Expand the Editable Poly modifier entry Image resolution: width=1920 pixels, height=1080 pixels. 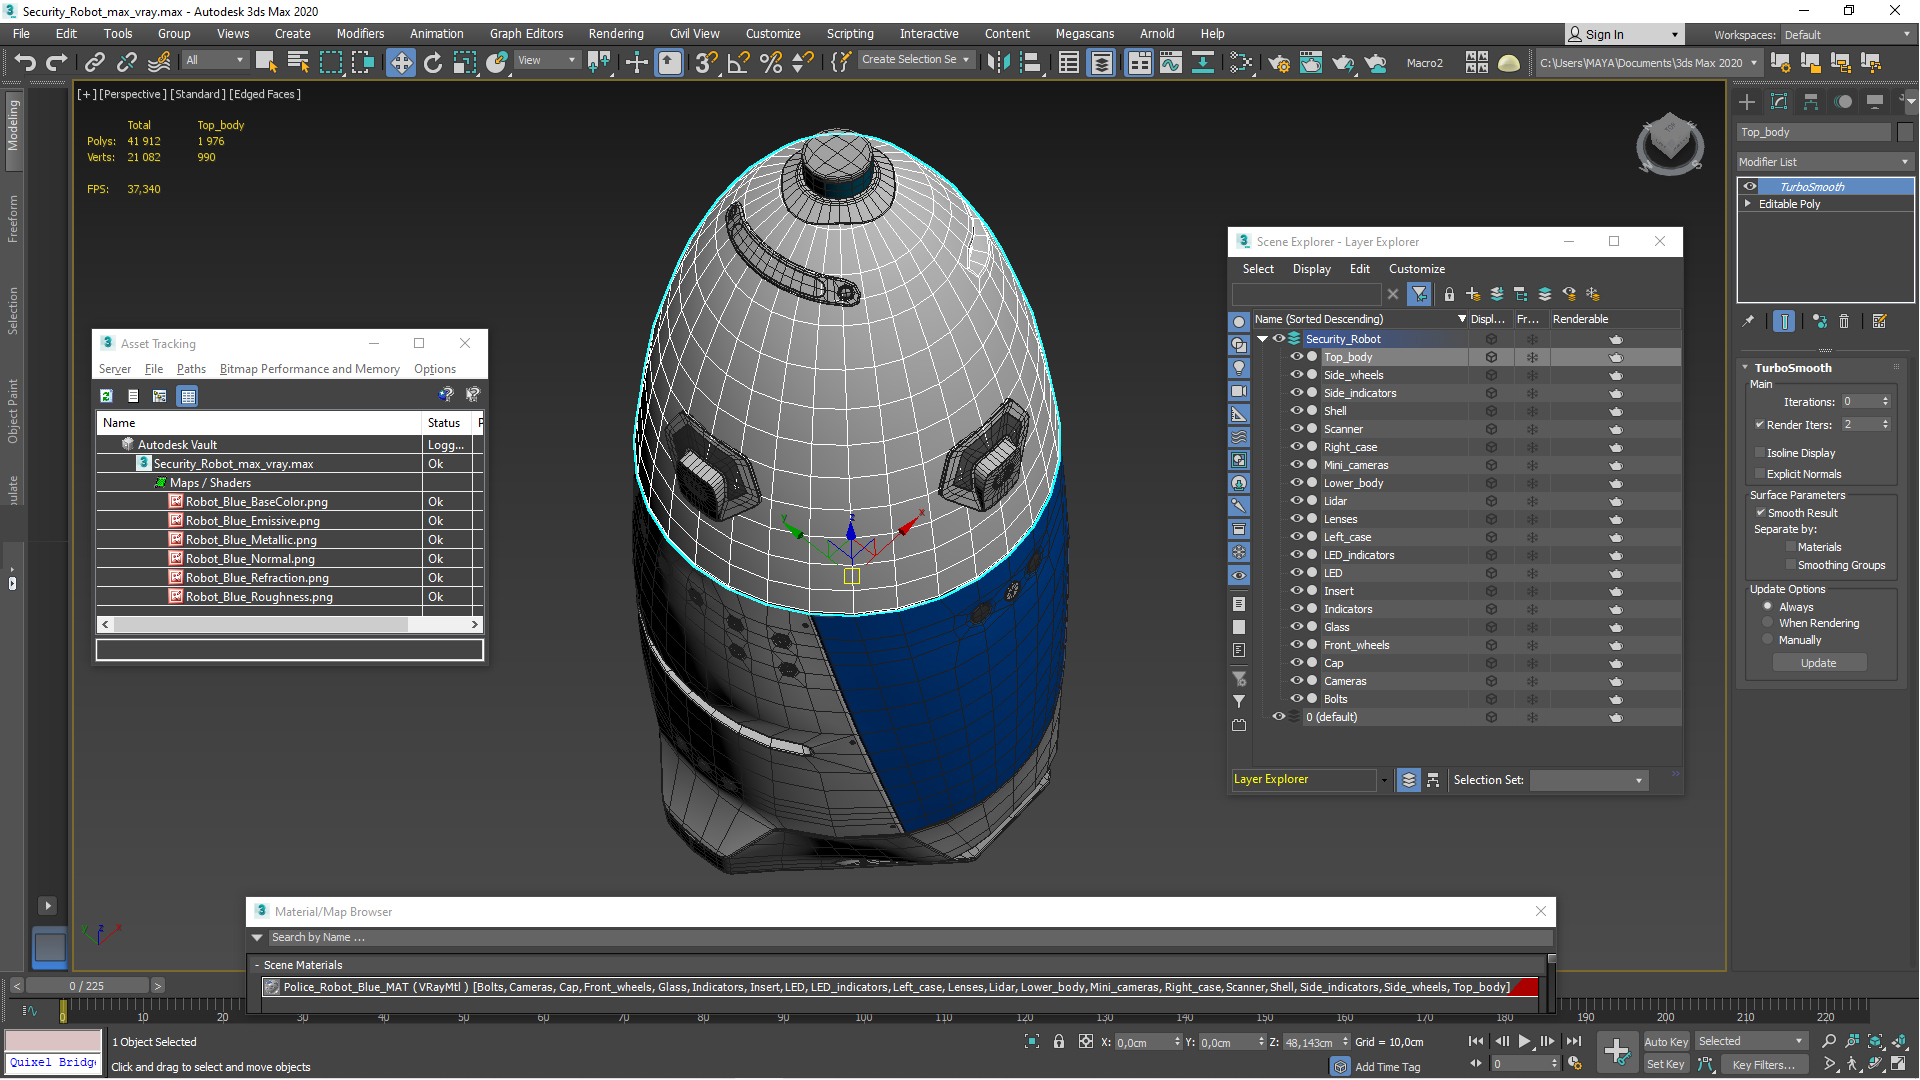click(1748, 203)
